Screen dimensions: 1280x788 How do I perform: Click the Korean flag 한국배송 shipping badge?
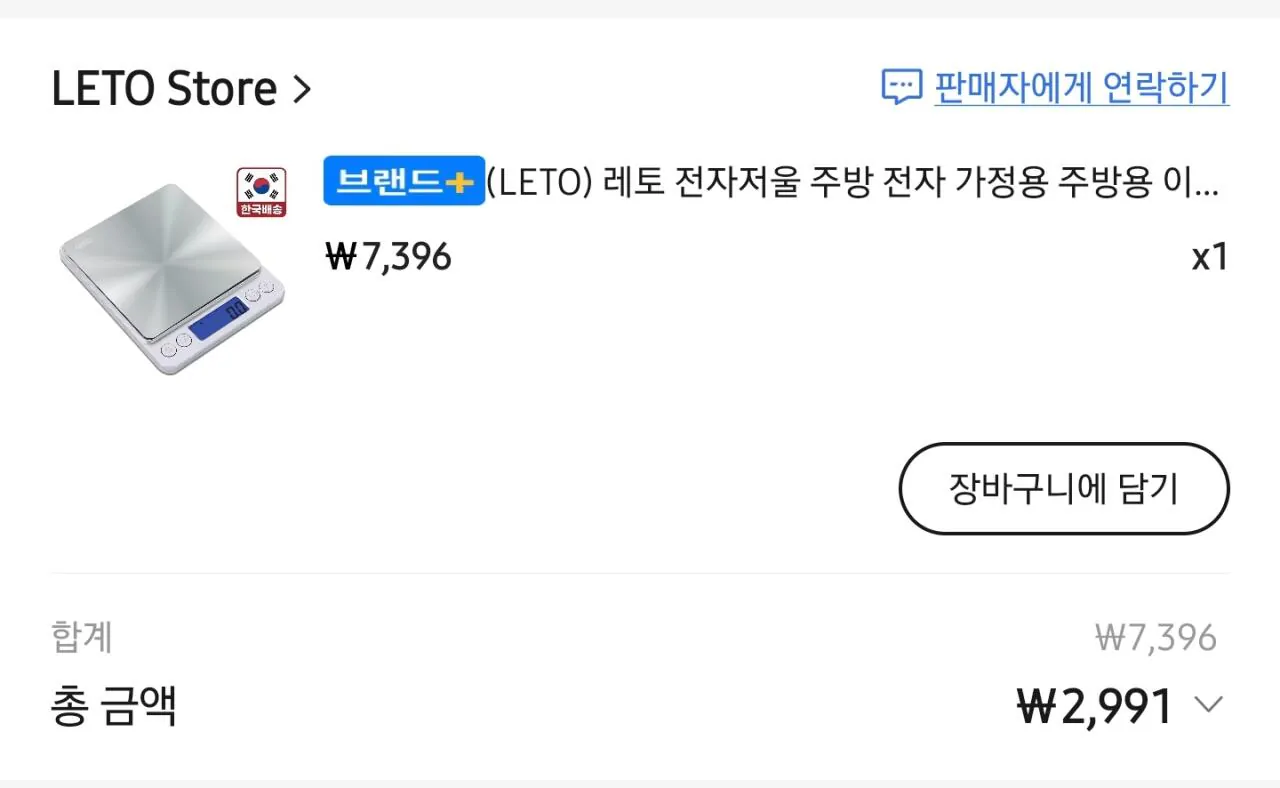(261, 193)
